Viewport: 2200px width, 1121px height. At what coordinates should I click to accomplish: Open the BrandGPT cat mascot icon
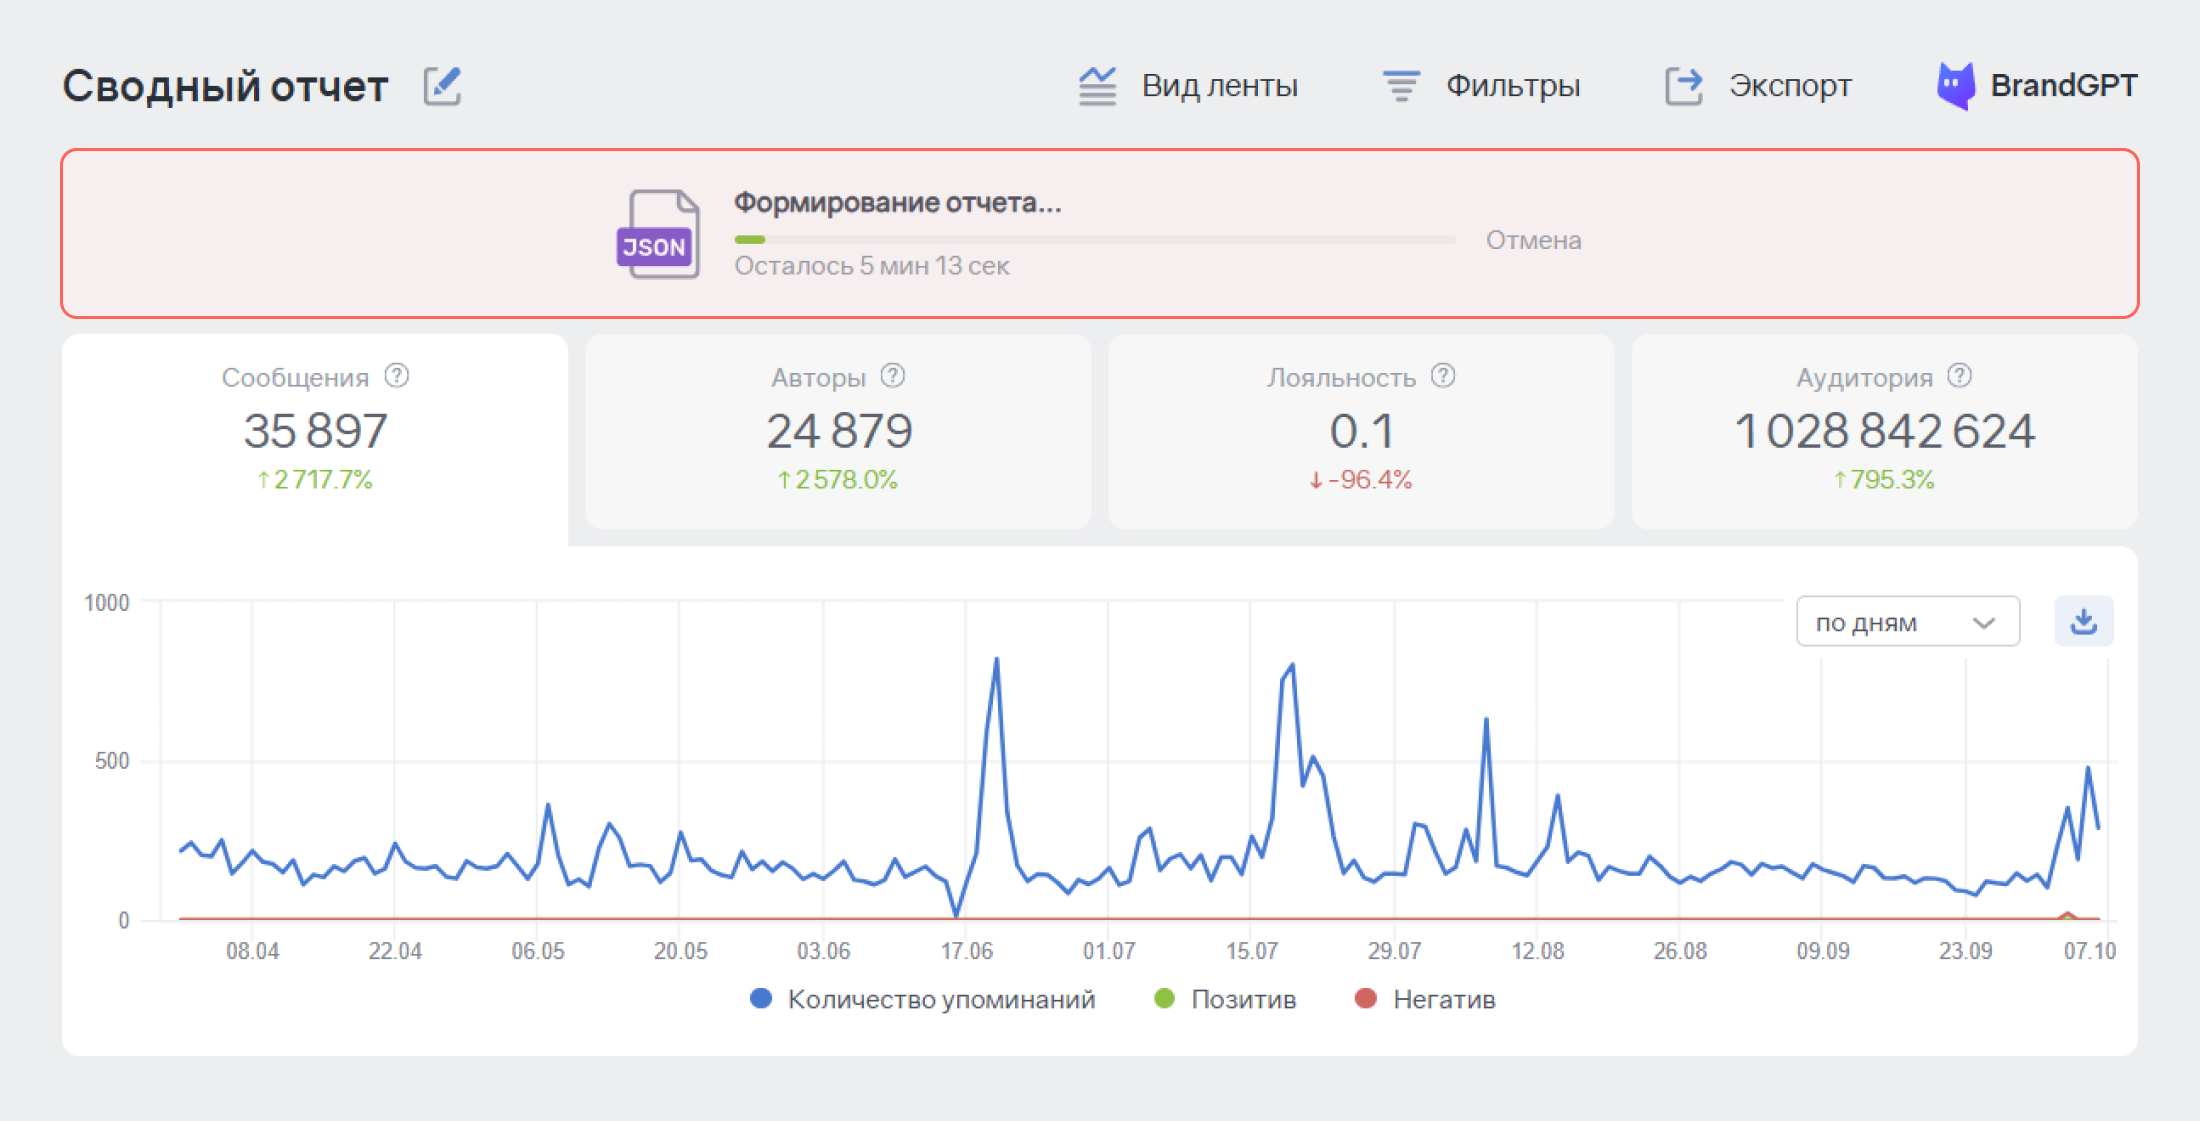[1956, 86]
